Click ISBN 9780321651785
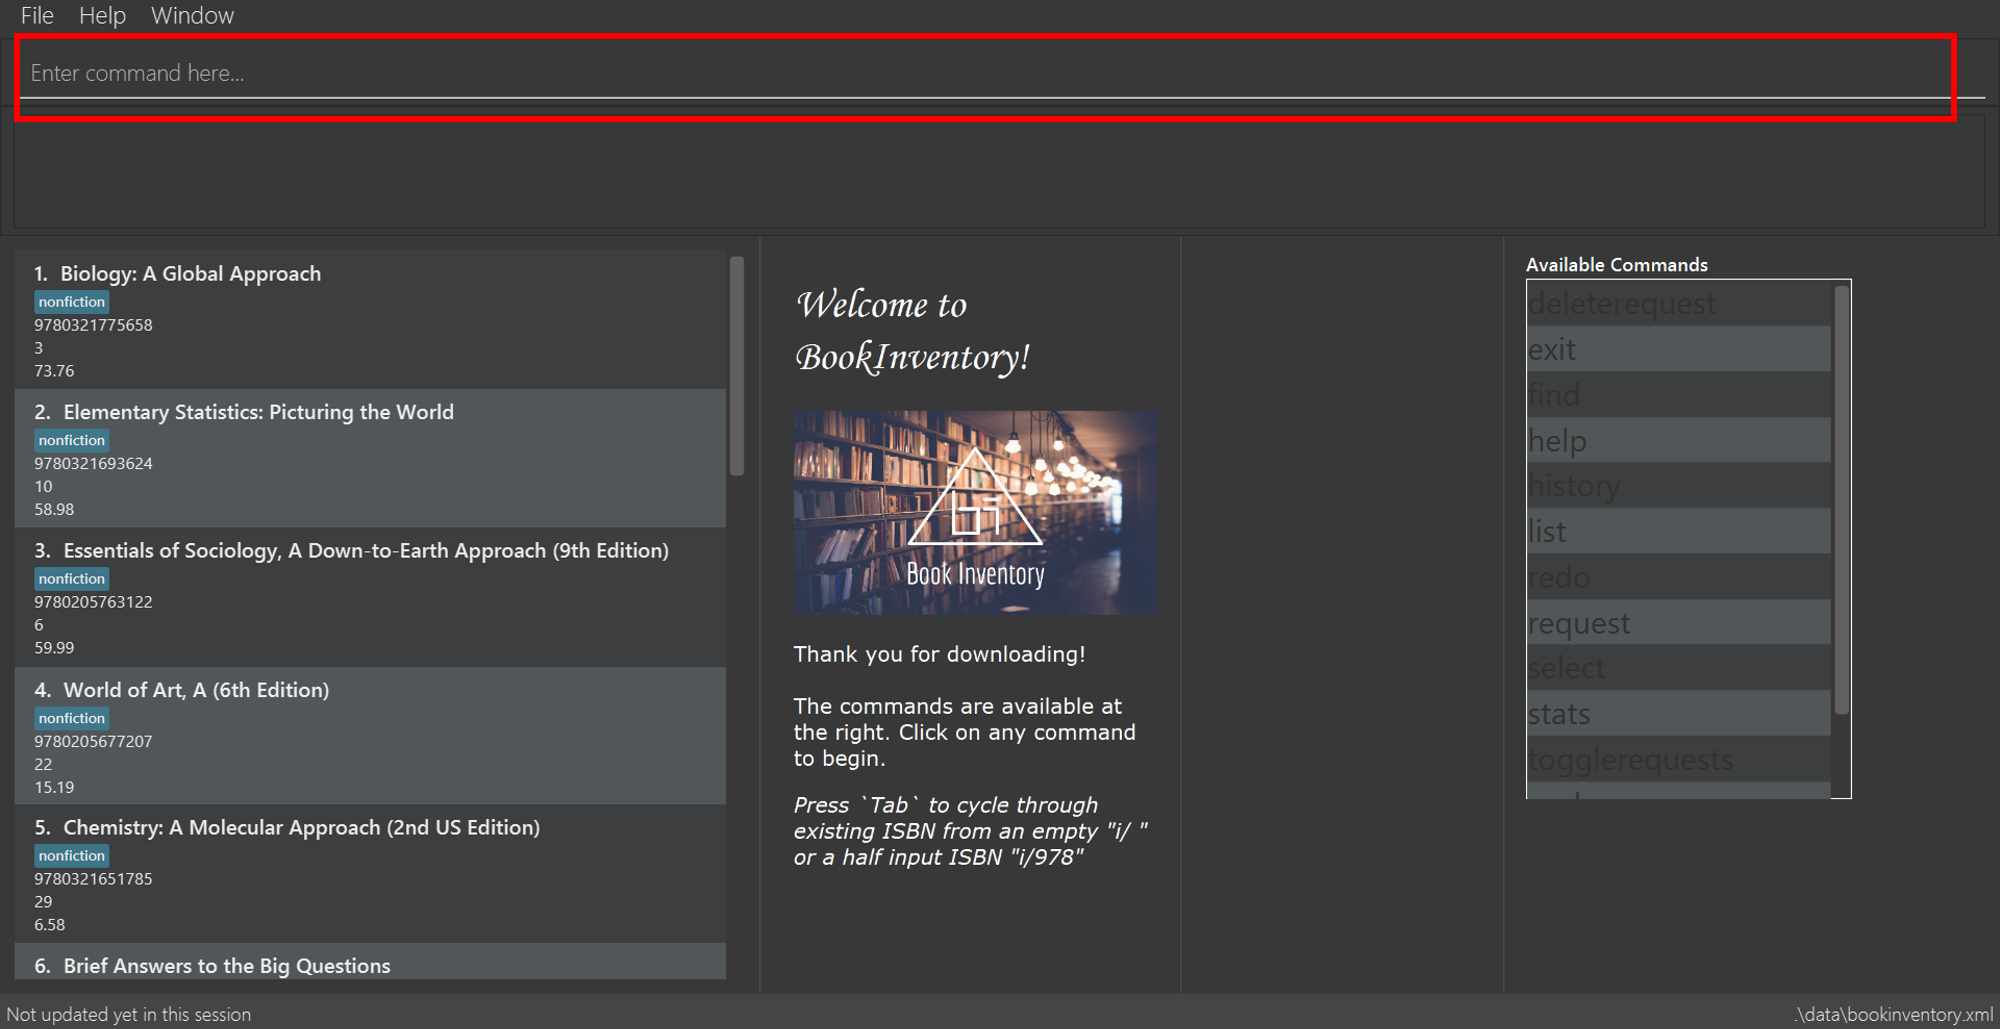The height and width of the screenshot is (1029, 2000). click(x=93, y=879)
